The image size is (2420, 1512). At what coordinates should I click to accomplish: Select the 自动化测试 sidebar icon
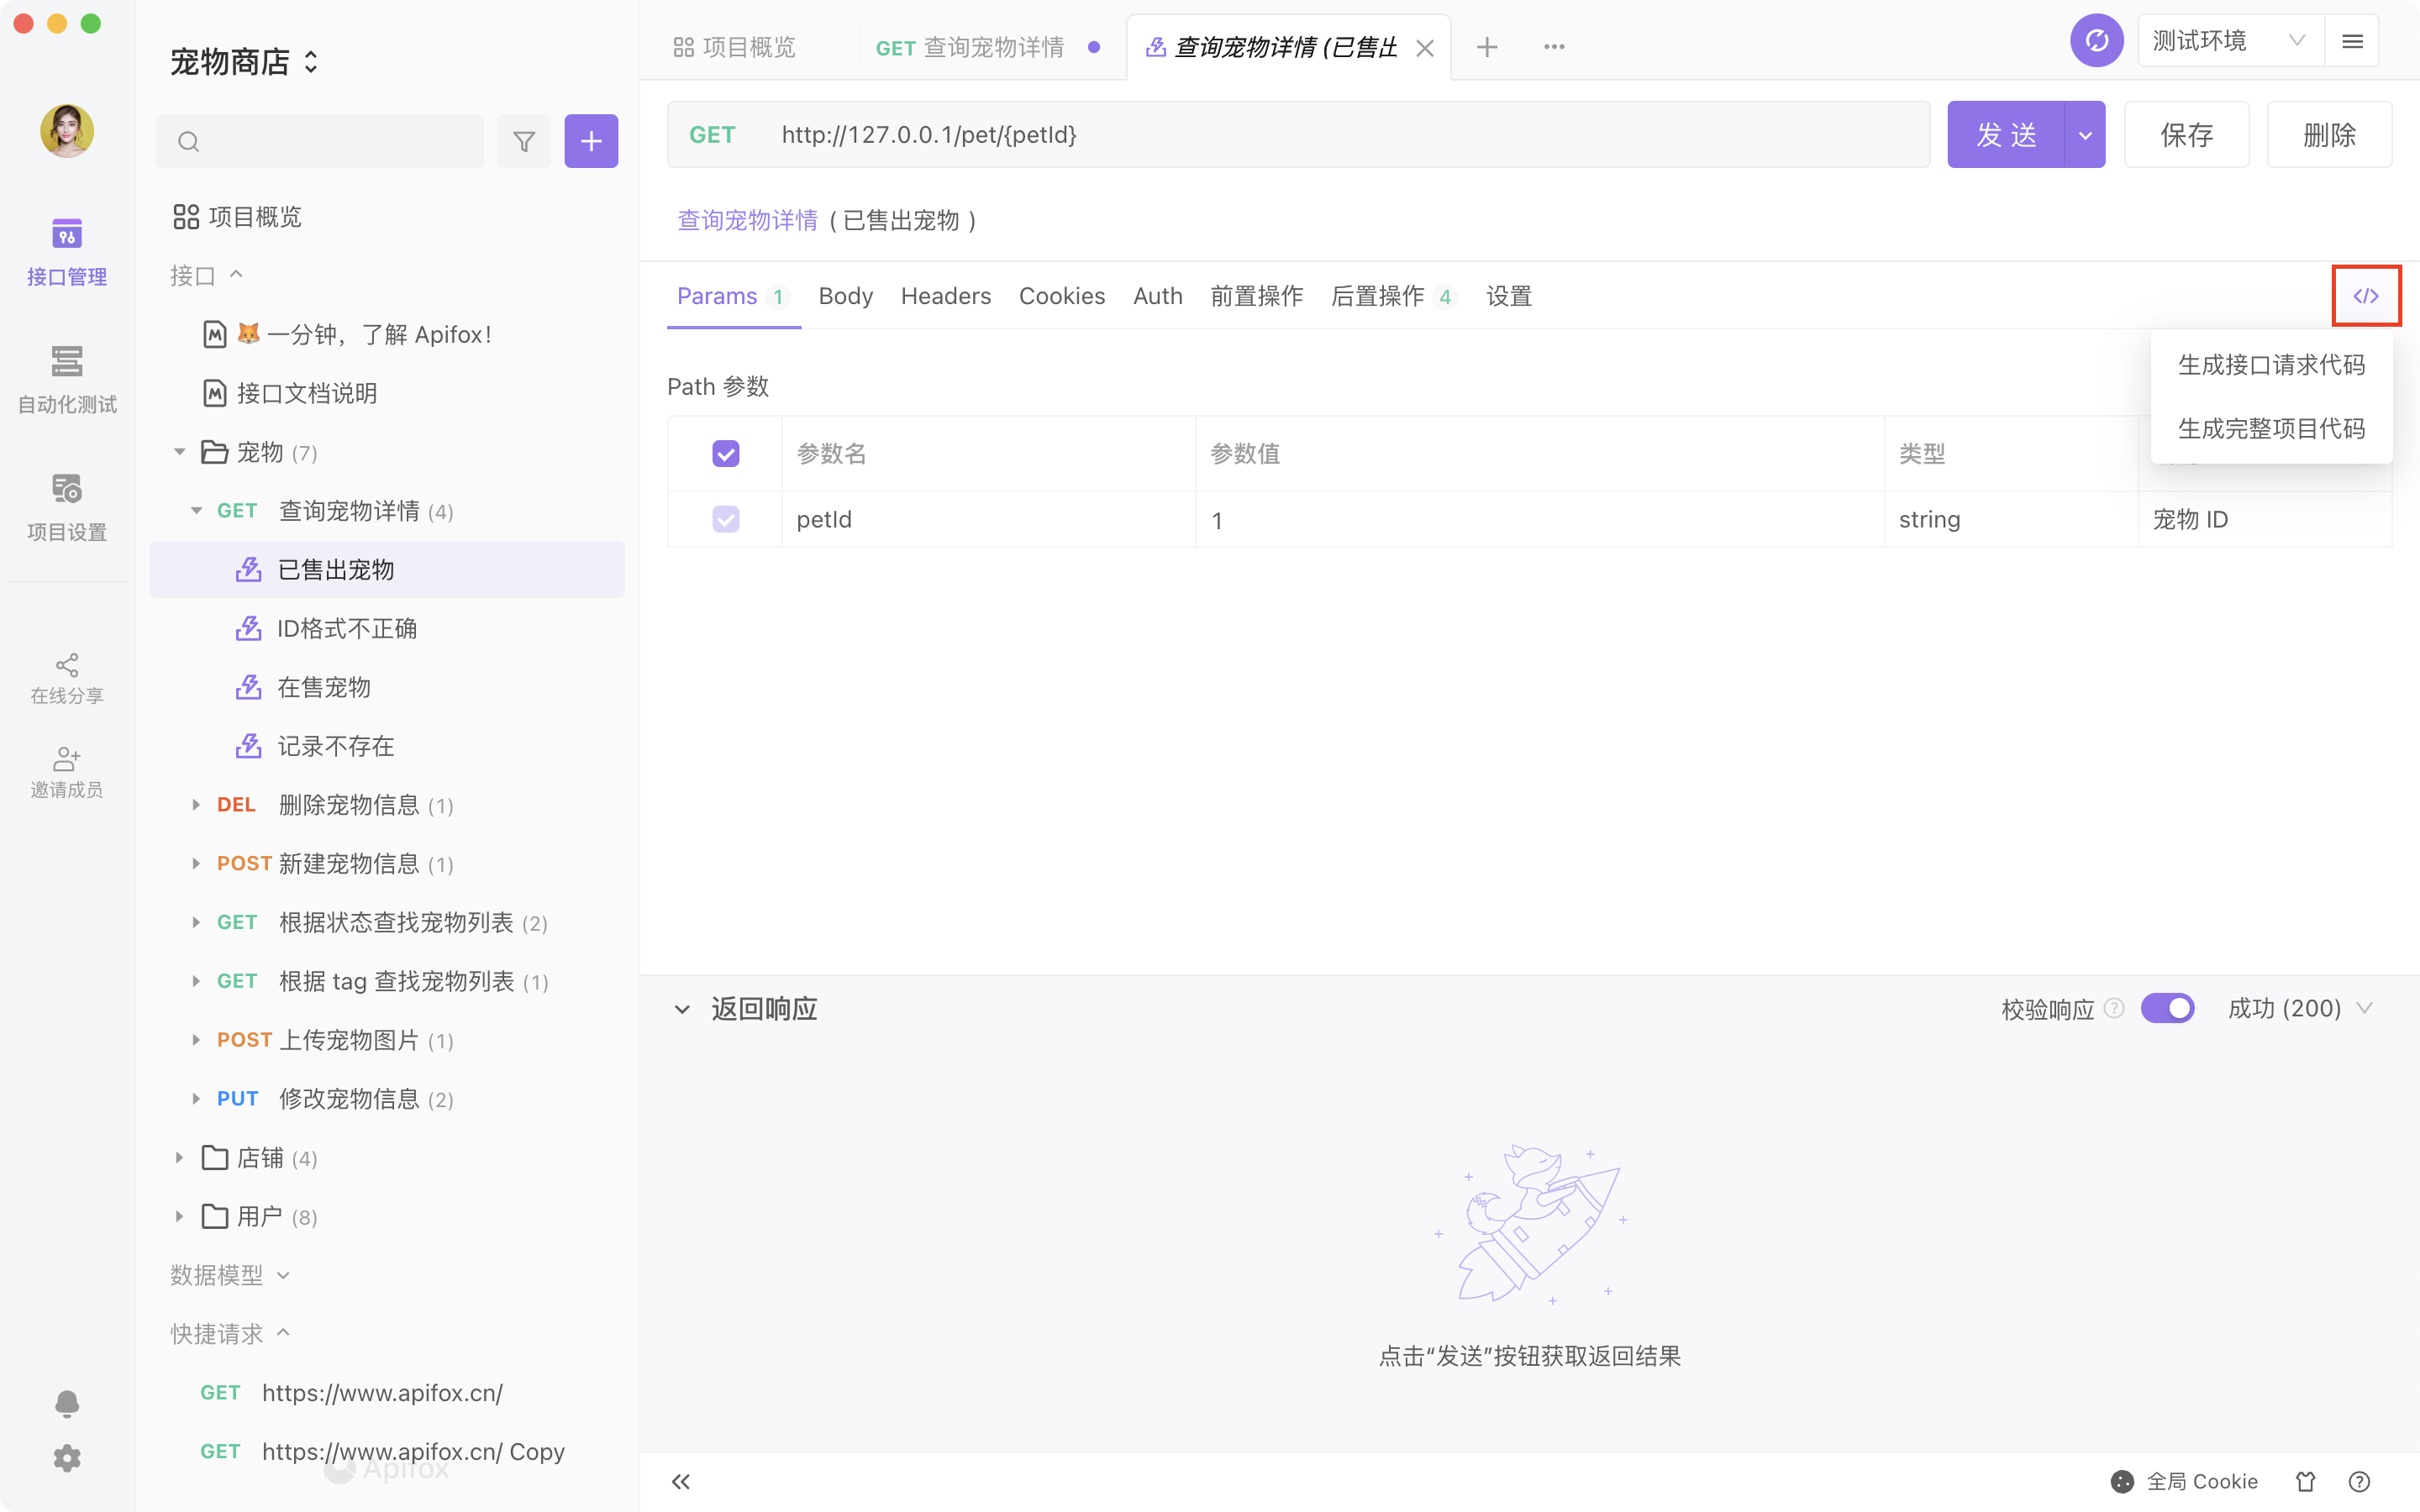click(x=66, y=378)
